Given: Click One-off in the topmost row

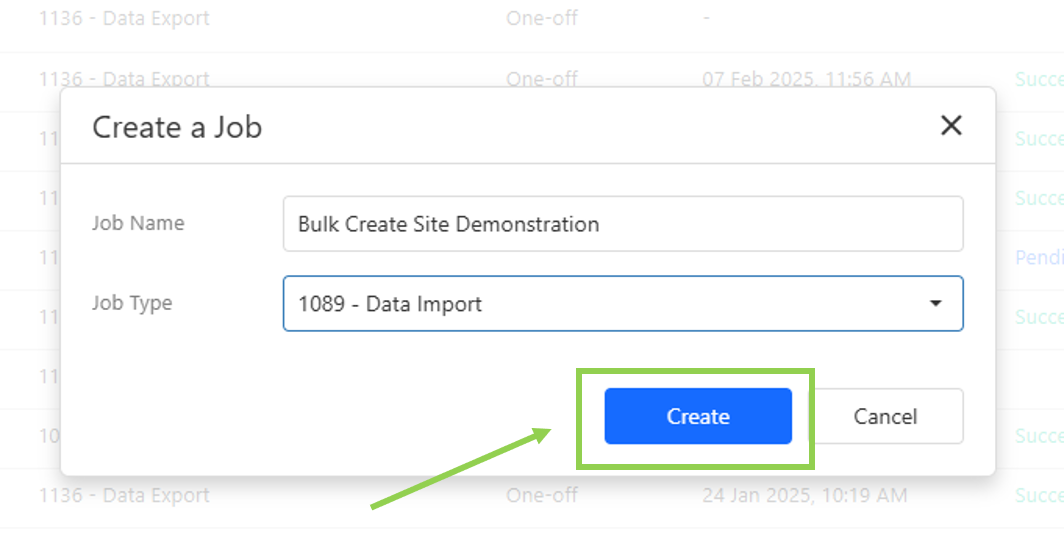Looking at the screenshot, I should pos(541,18).
